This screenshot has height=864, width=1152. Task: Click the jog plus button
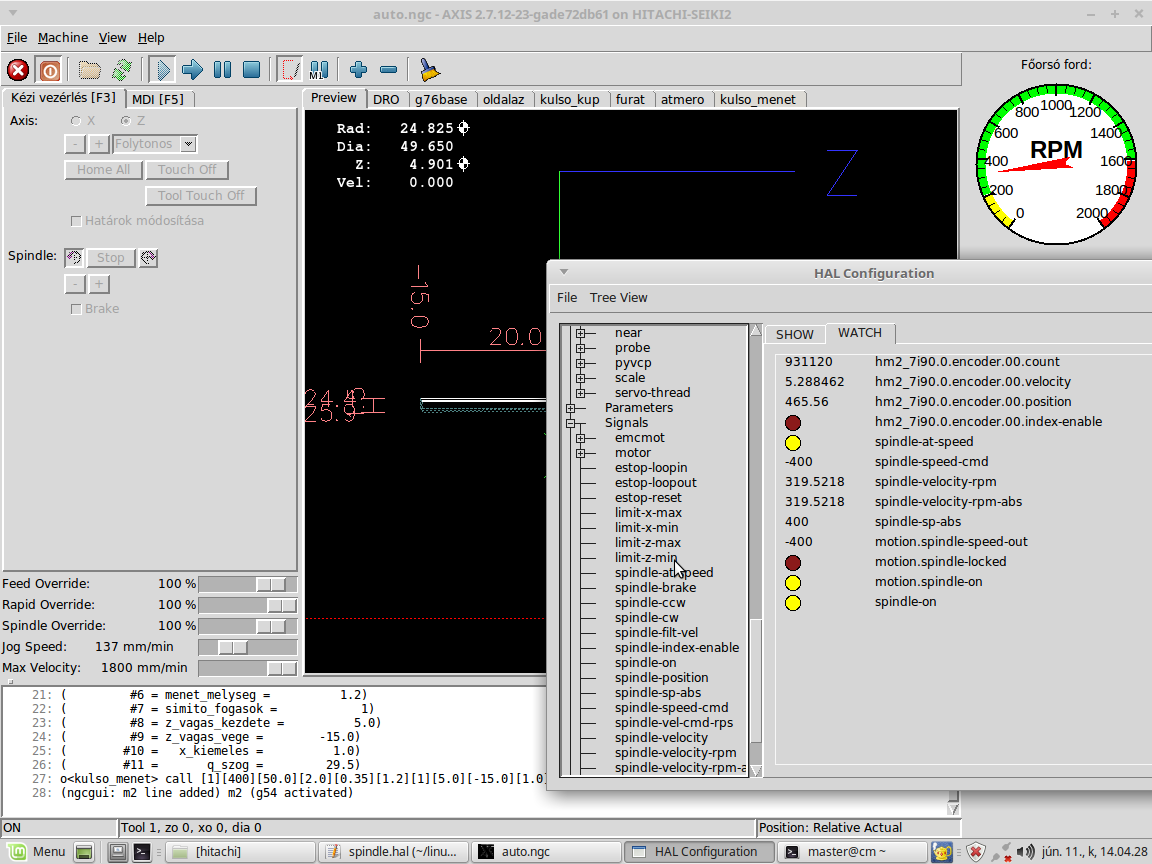(98, 144)
